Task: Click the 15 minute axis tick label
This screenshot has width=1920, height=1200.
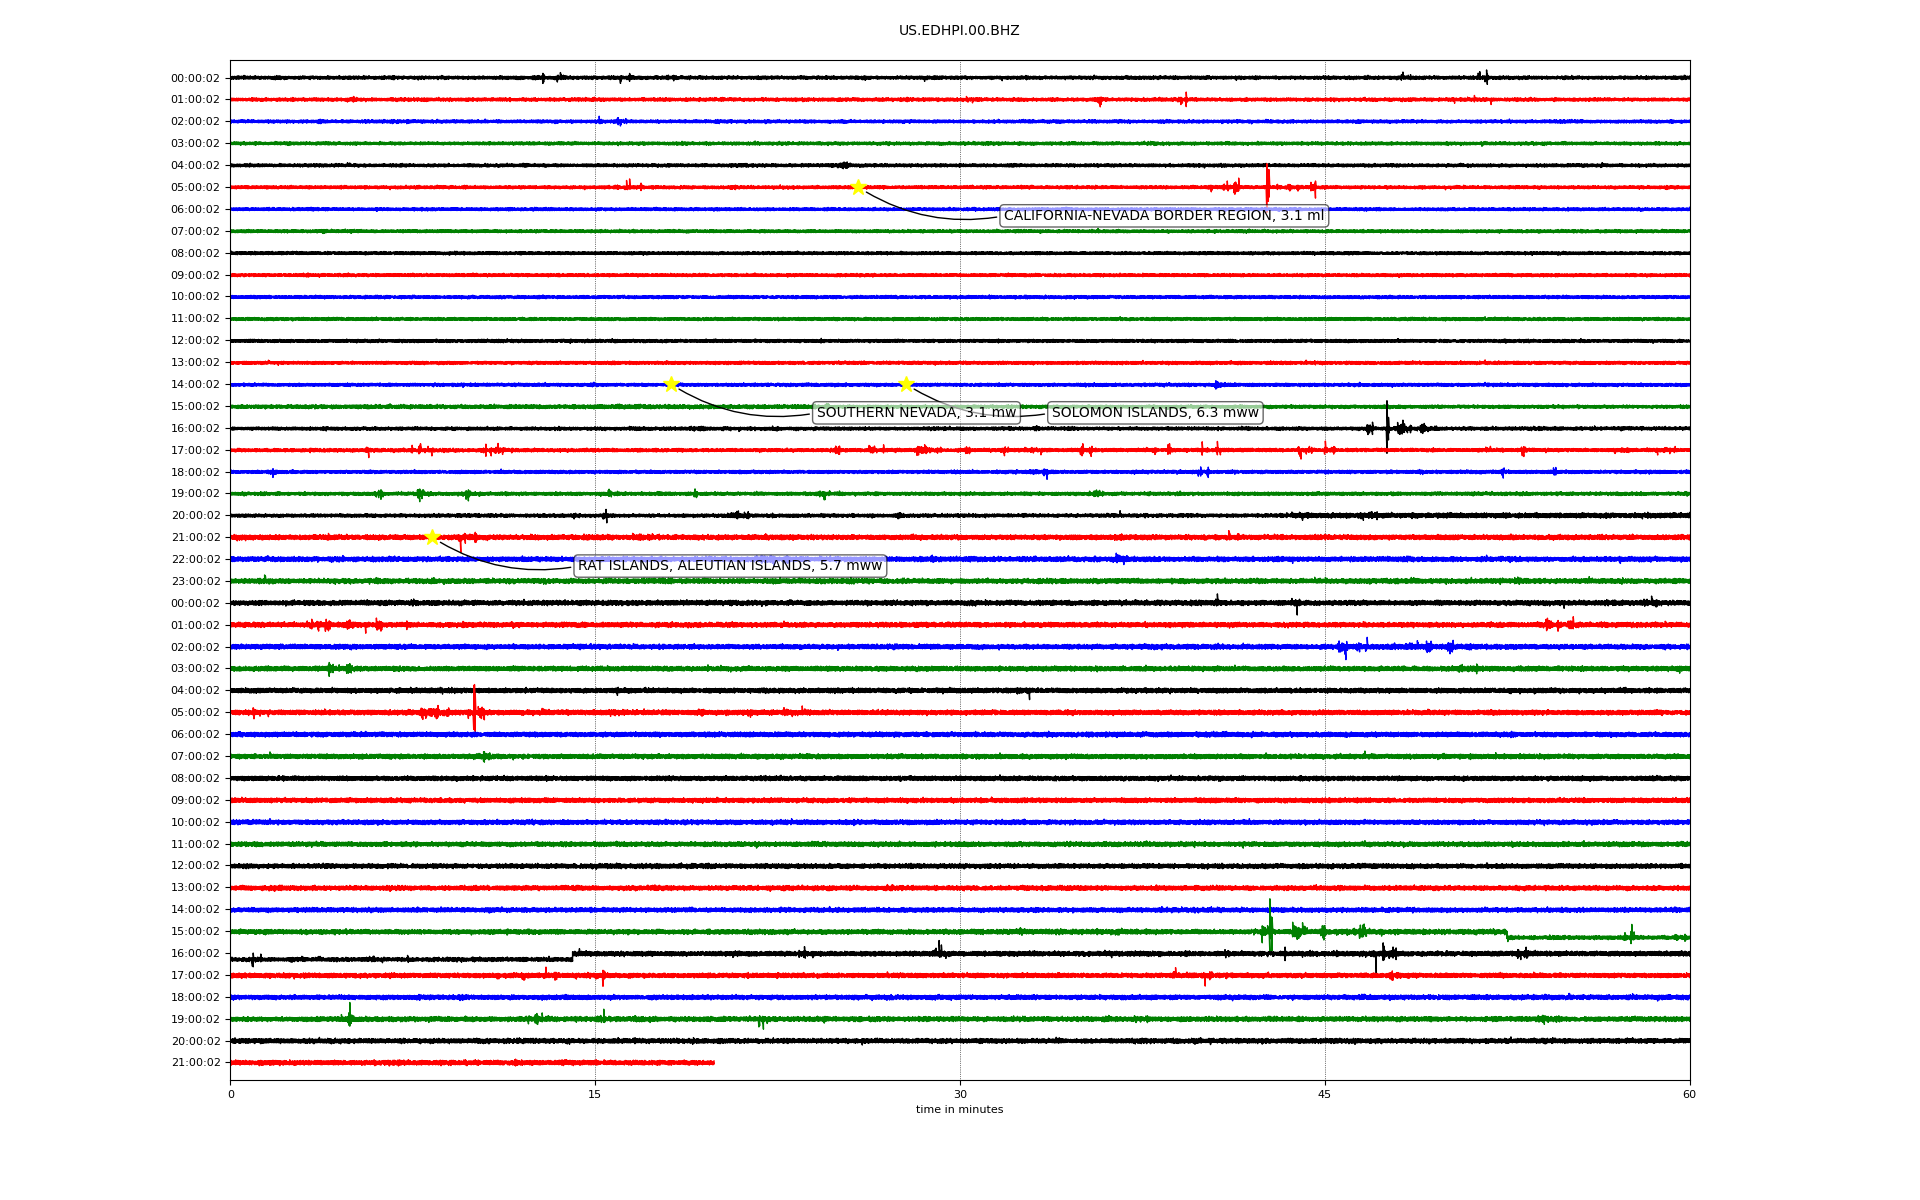Action: pos(595,1094)
